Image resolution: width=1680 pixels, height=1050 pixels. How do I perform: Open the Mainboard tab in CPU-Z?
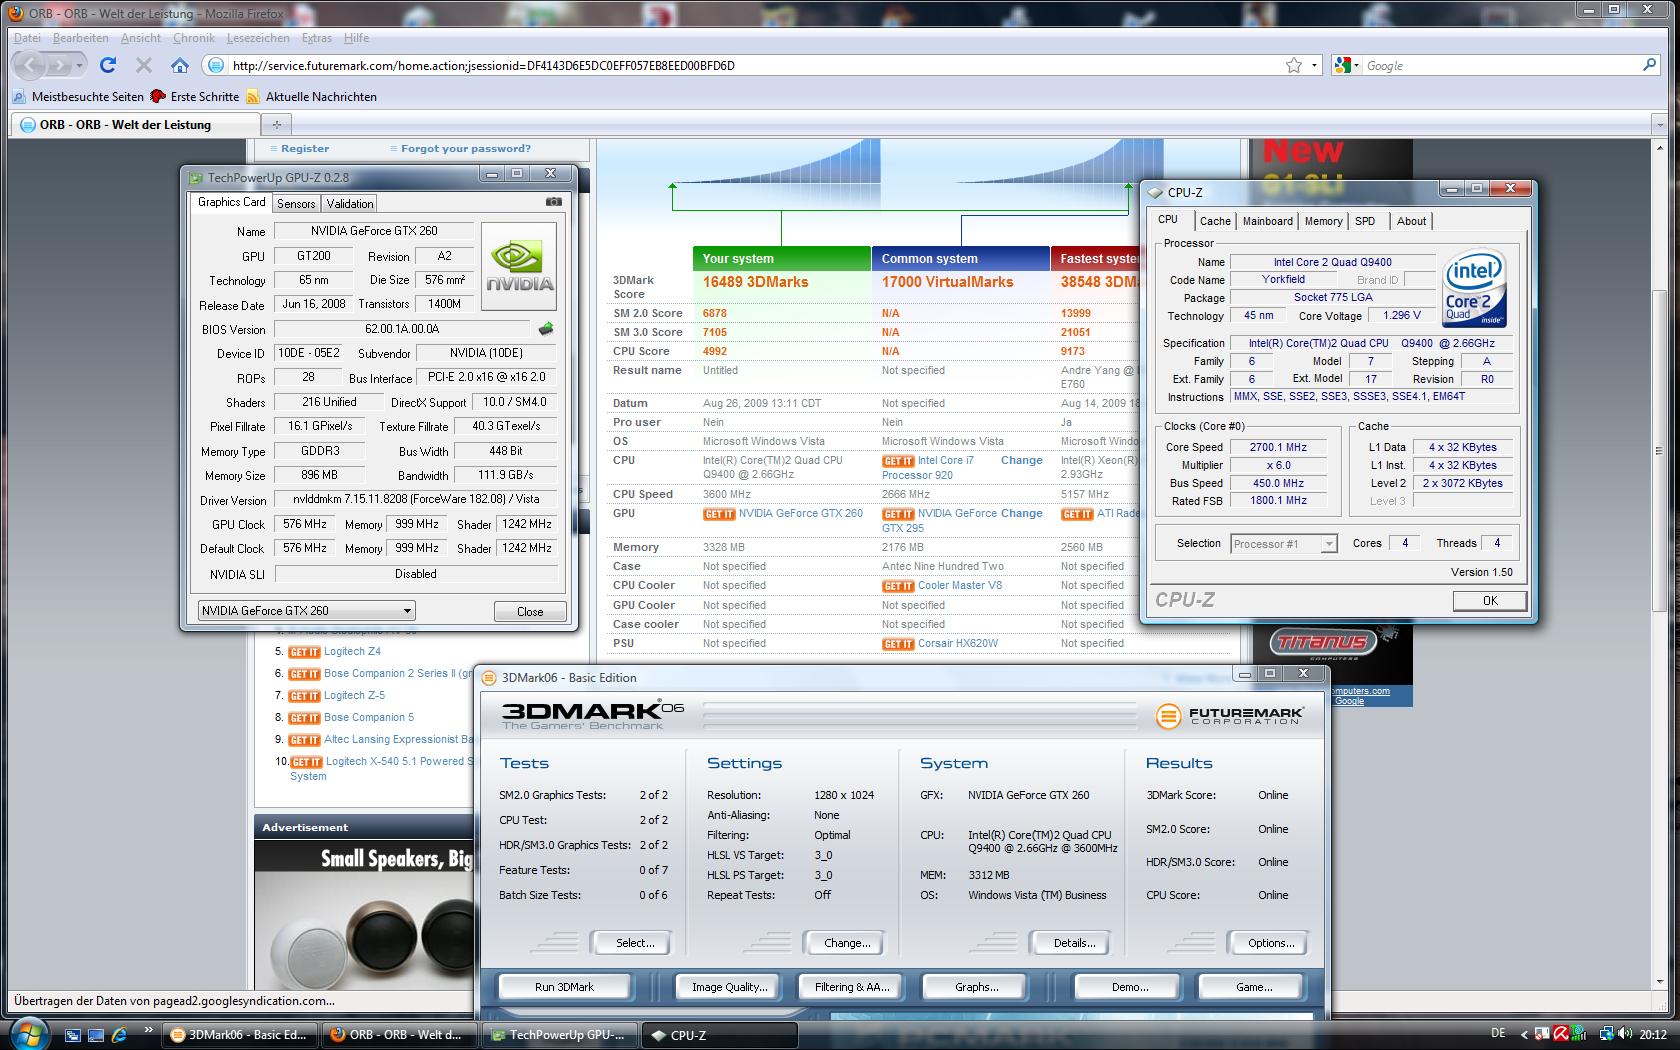tap(1267, 221)
